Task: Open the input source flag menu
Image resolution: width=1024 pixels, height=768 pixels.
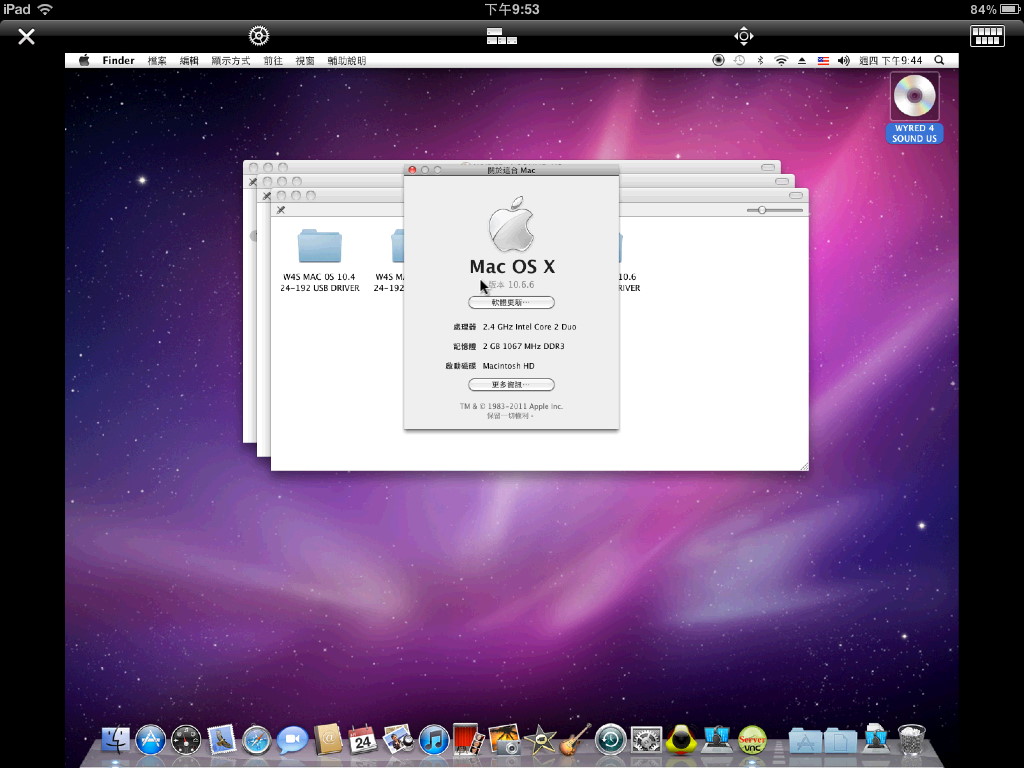Action: coord(823,61)
